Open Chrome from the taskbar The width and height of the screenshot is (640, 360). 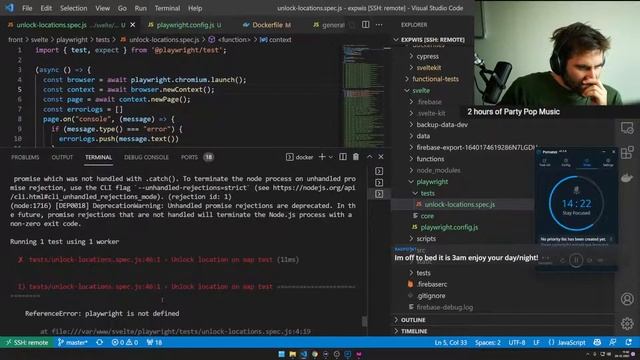315,354
